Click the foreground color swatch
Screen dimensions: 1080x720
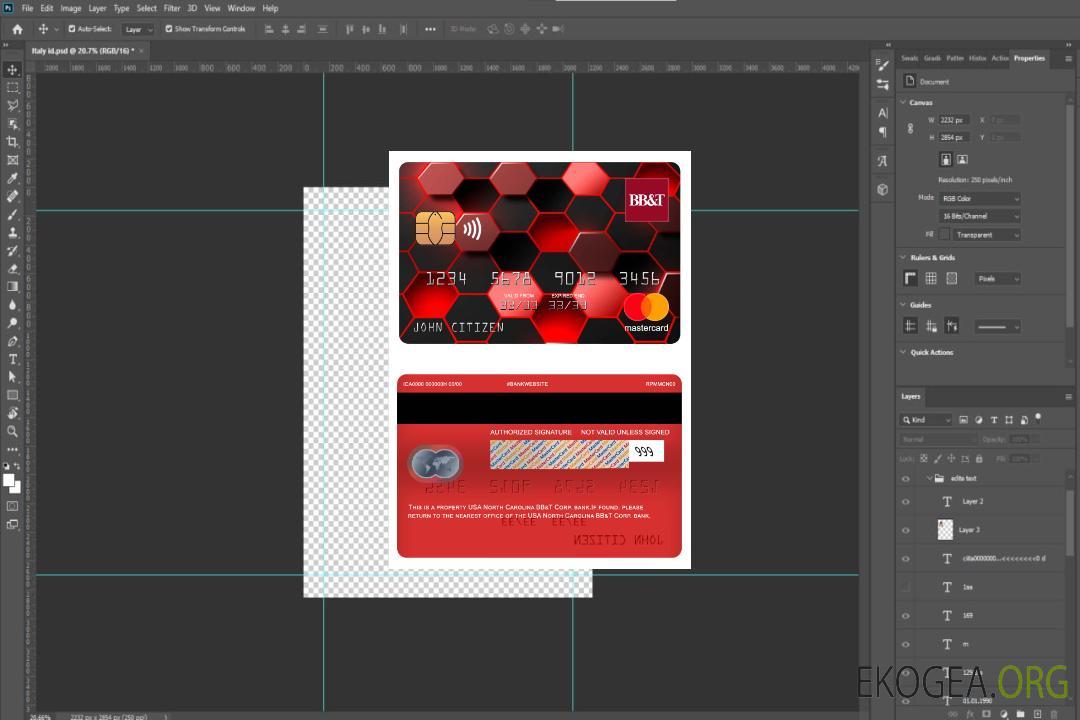tap(9, 481)
